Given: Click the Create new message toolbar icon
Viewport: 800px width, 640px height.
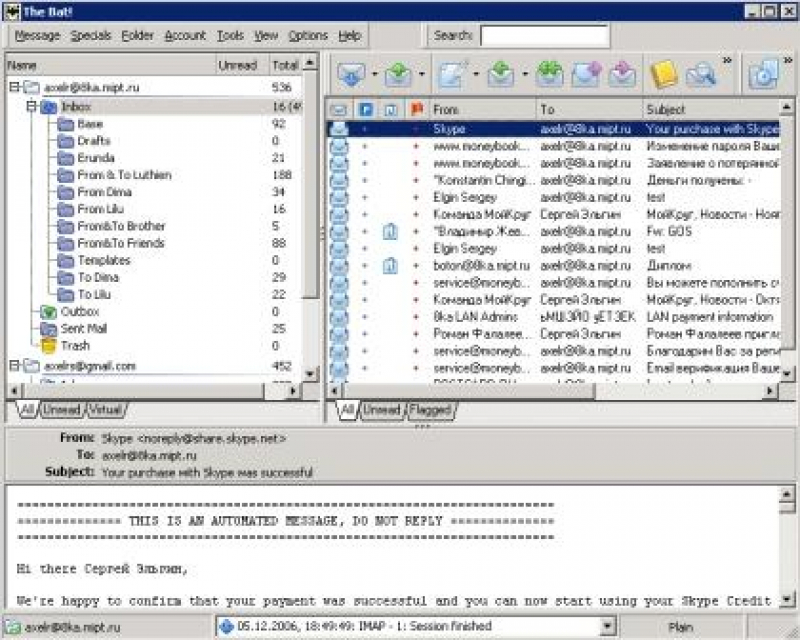Looking at the screenshot, I should [453, 74].
